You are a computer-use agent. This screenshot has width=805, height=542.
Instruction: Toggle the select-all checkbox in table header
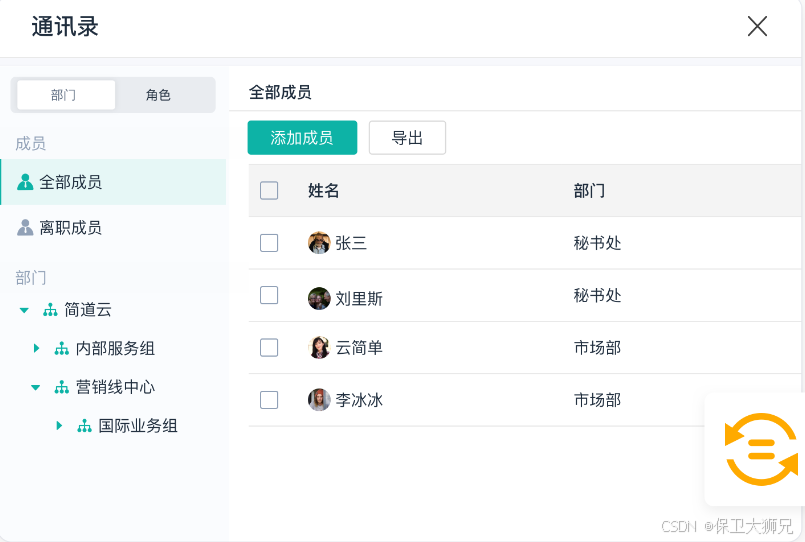269,191
